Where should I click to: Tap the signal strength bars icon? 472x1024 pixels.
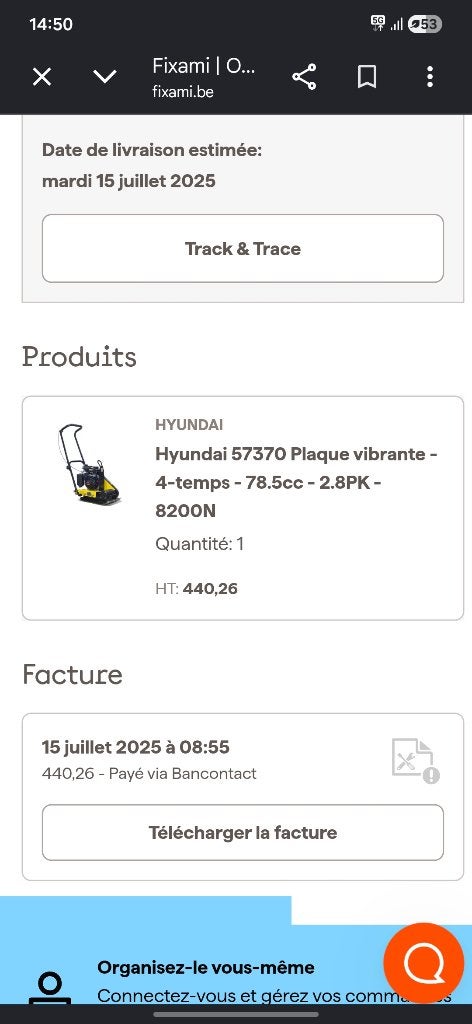396,25
